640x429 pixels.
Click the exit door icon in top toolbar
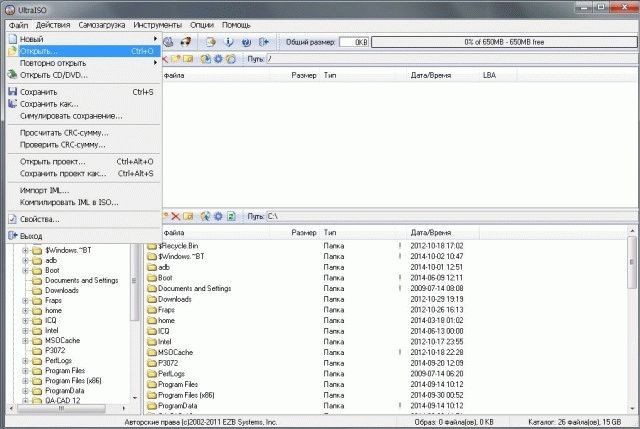click(264, 42)
